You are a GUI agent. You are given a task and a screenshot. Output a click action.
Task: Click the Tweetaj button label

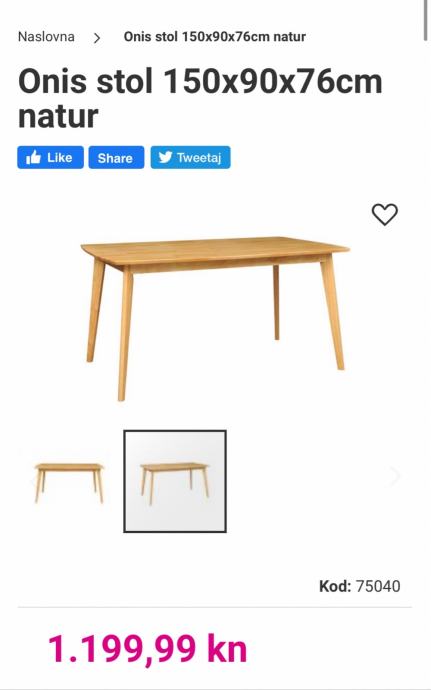pyautogui.click(x=199, y=158)
